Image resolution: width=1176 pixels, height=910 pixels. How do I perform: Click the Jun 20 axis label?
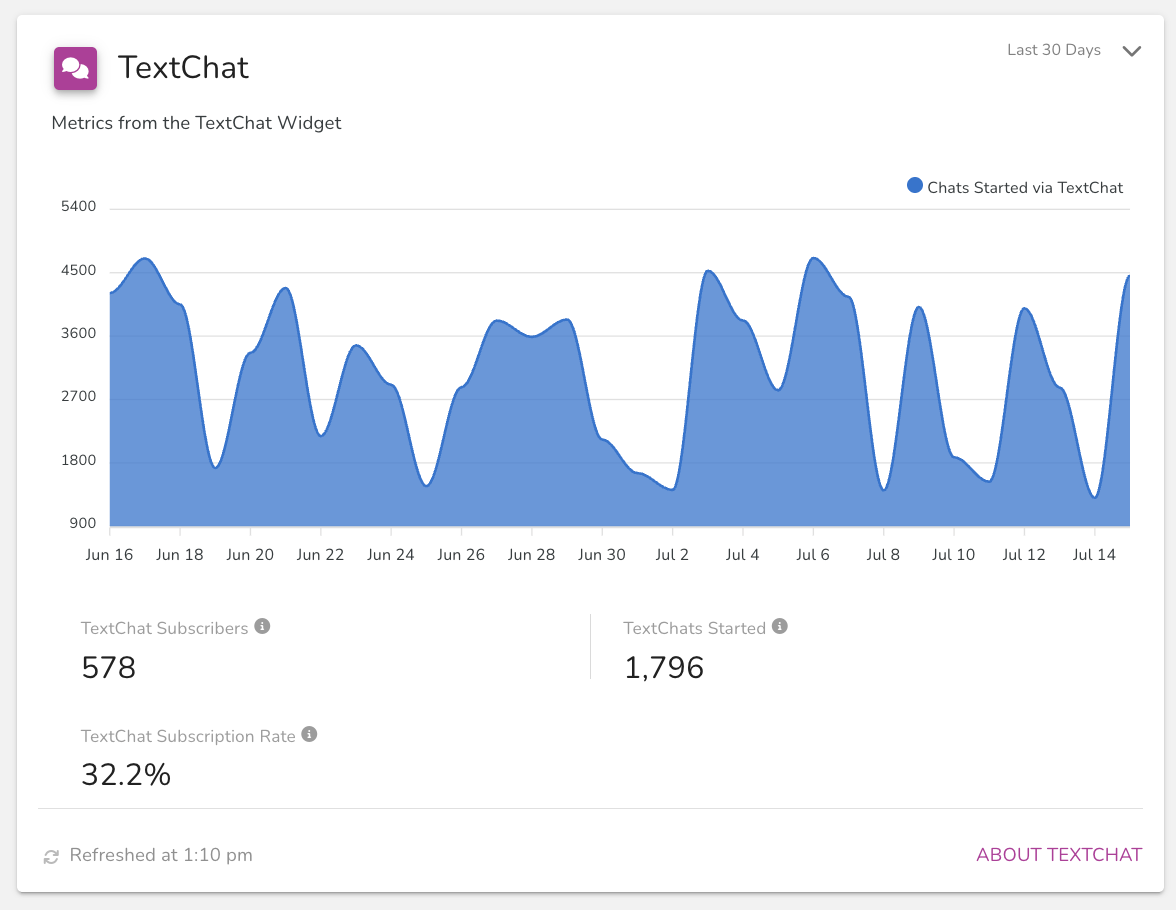(250, 554)
